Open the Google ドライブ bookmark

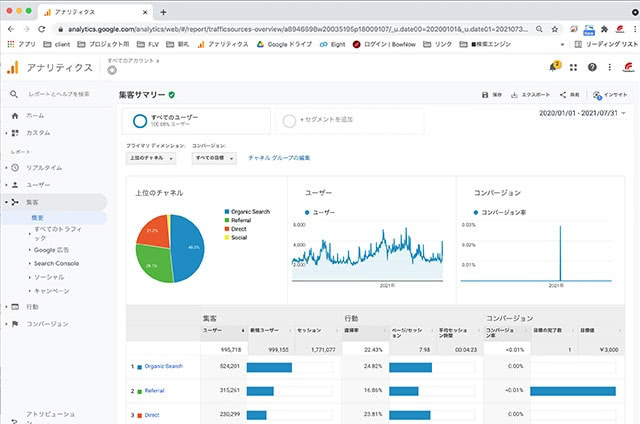pyautogui.click(x=284, y=44)
